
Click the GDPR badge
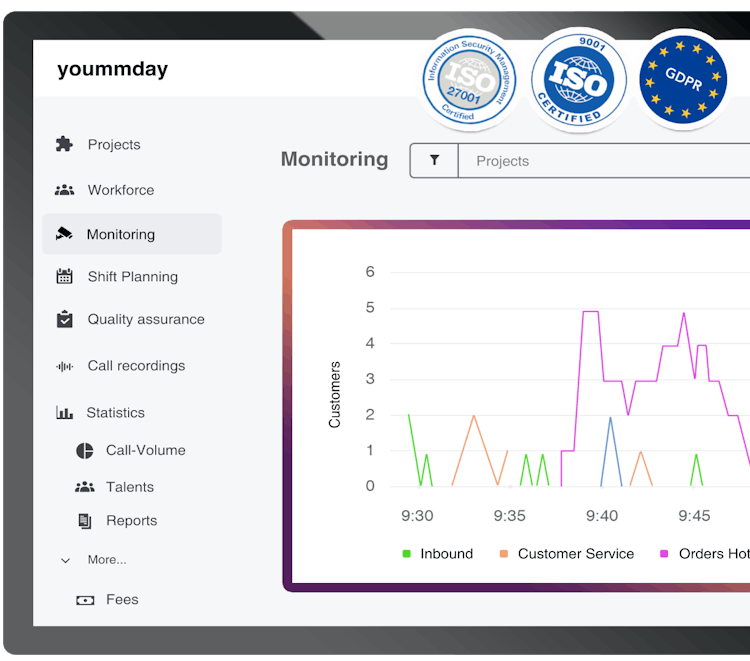point(683,79)
